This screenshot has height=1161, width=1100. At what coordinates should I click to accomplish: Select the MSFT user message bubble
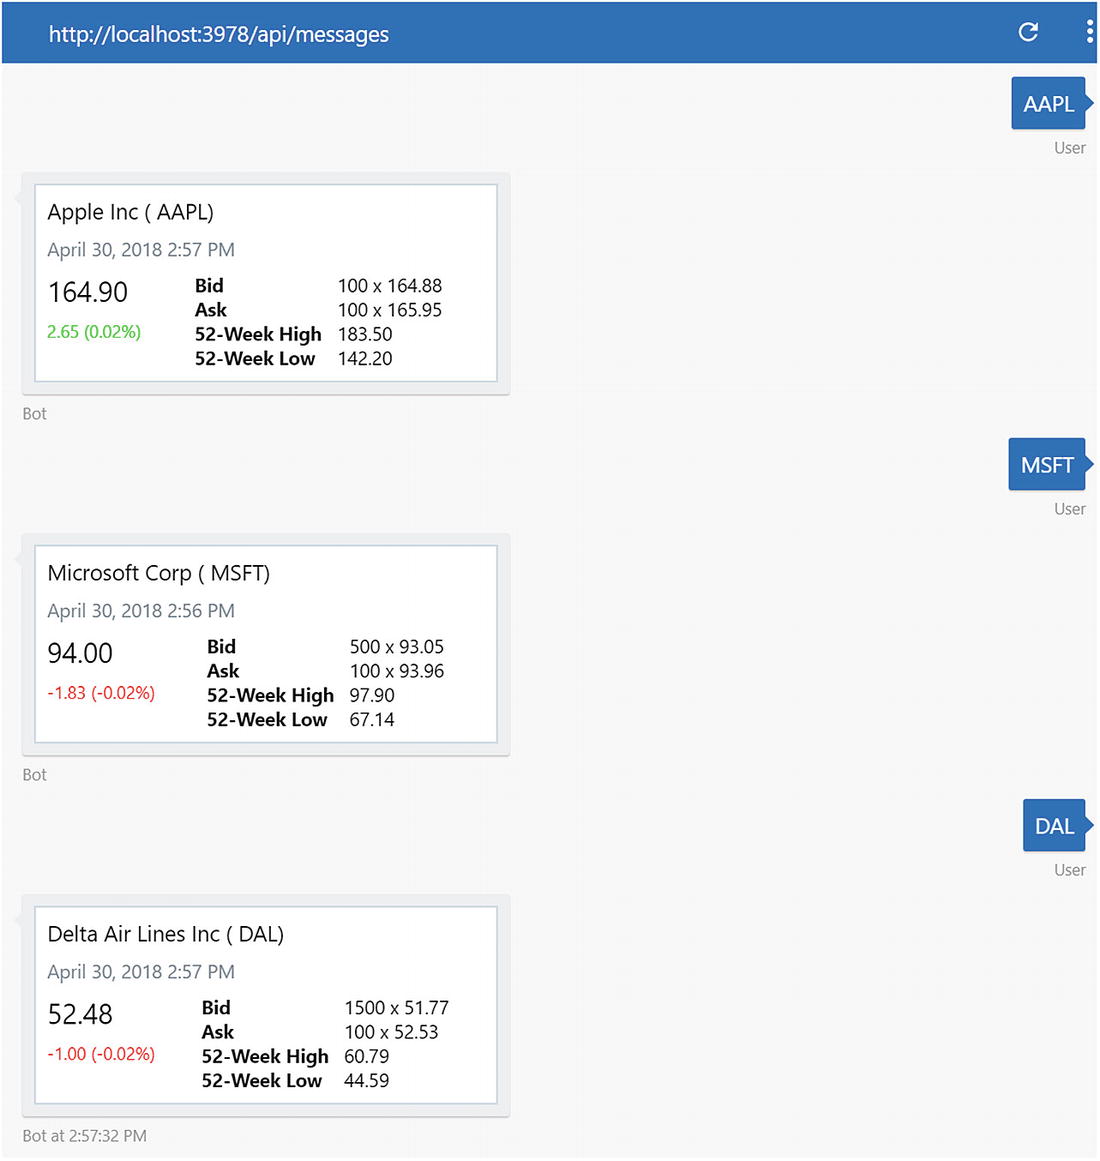click(1046, 465)
